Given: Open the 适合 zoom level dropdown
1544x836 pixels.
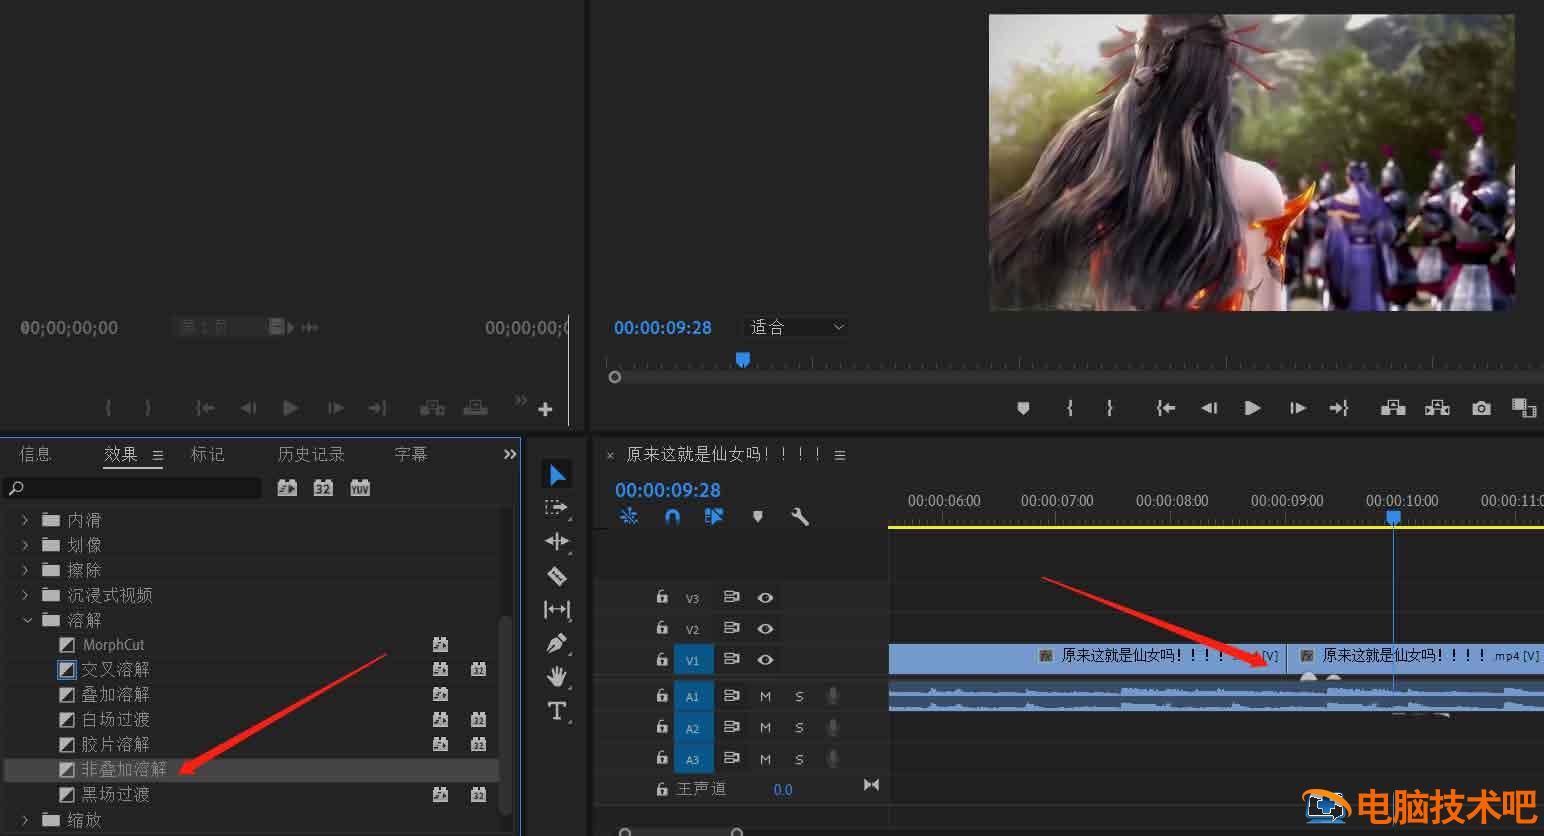Looking at the screenshot, I should (796, 327).
